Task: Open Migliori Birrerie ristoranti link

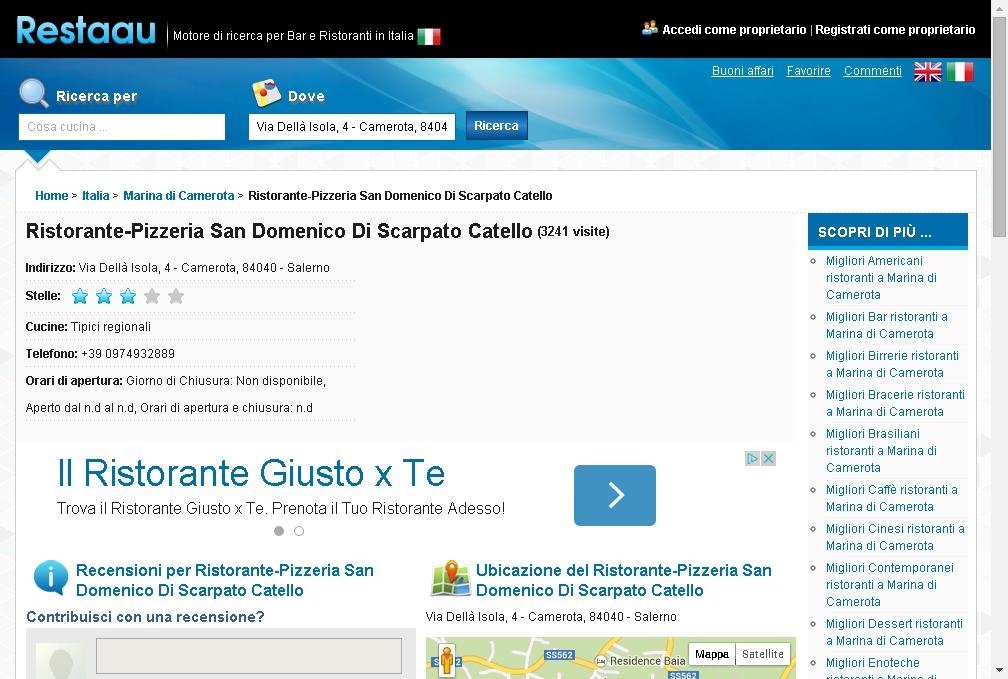Action: coord(892,364)
